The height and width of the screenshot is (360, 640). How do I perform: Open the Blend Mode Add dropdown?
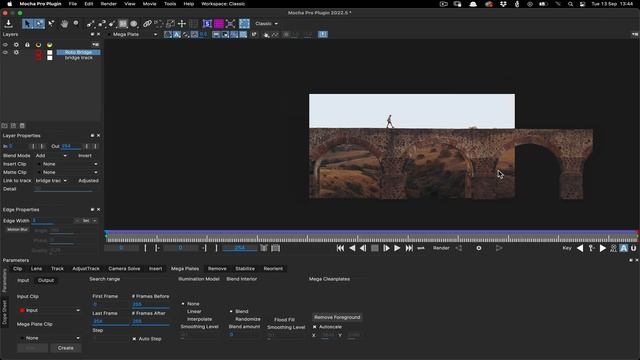coord(51,156)
